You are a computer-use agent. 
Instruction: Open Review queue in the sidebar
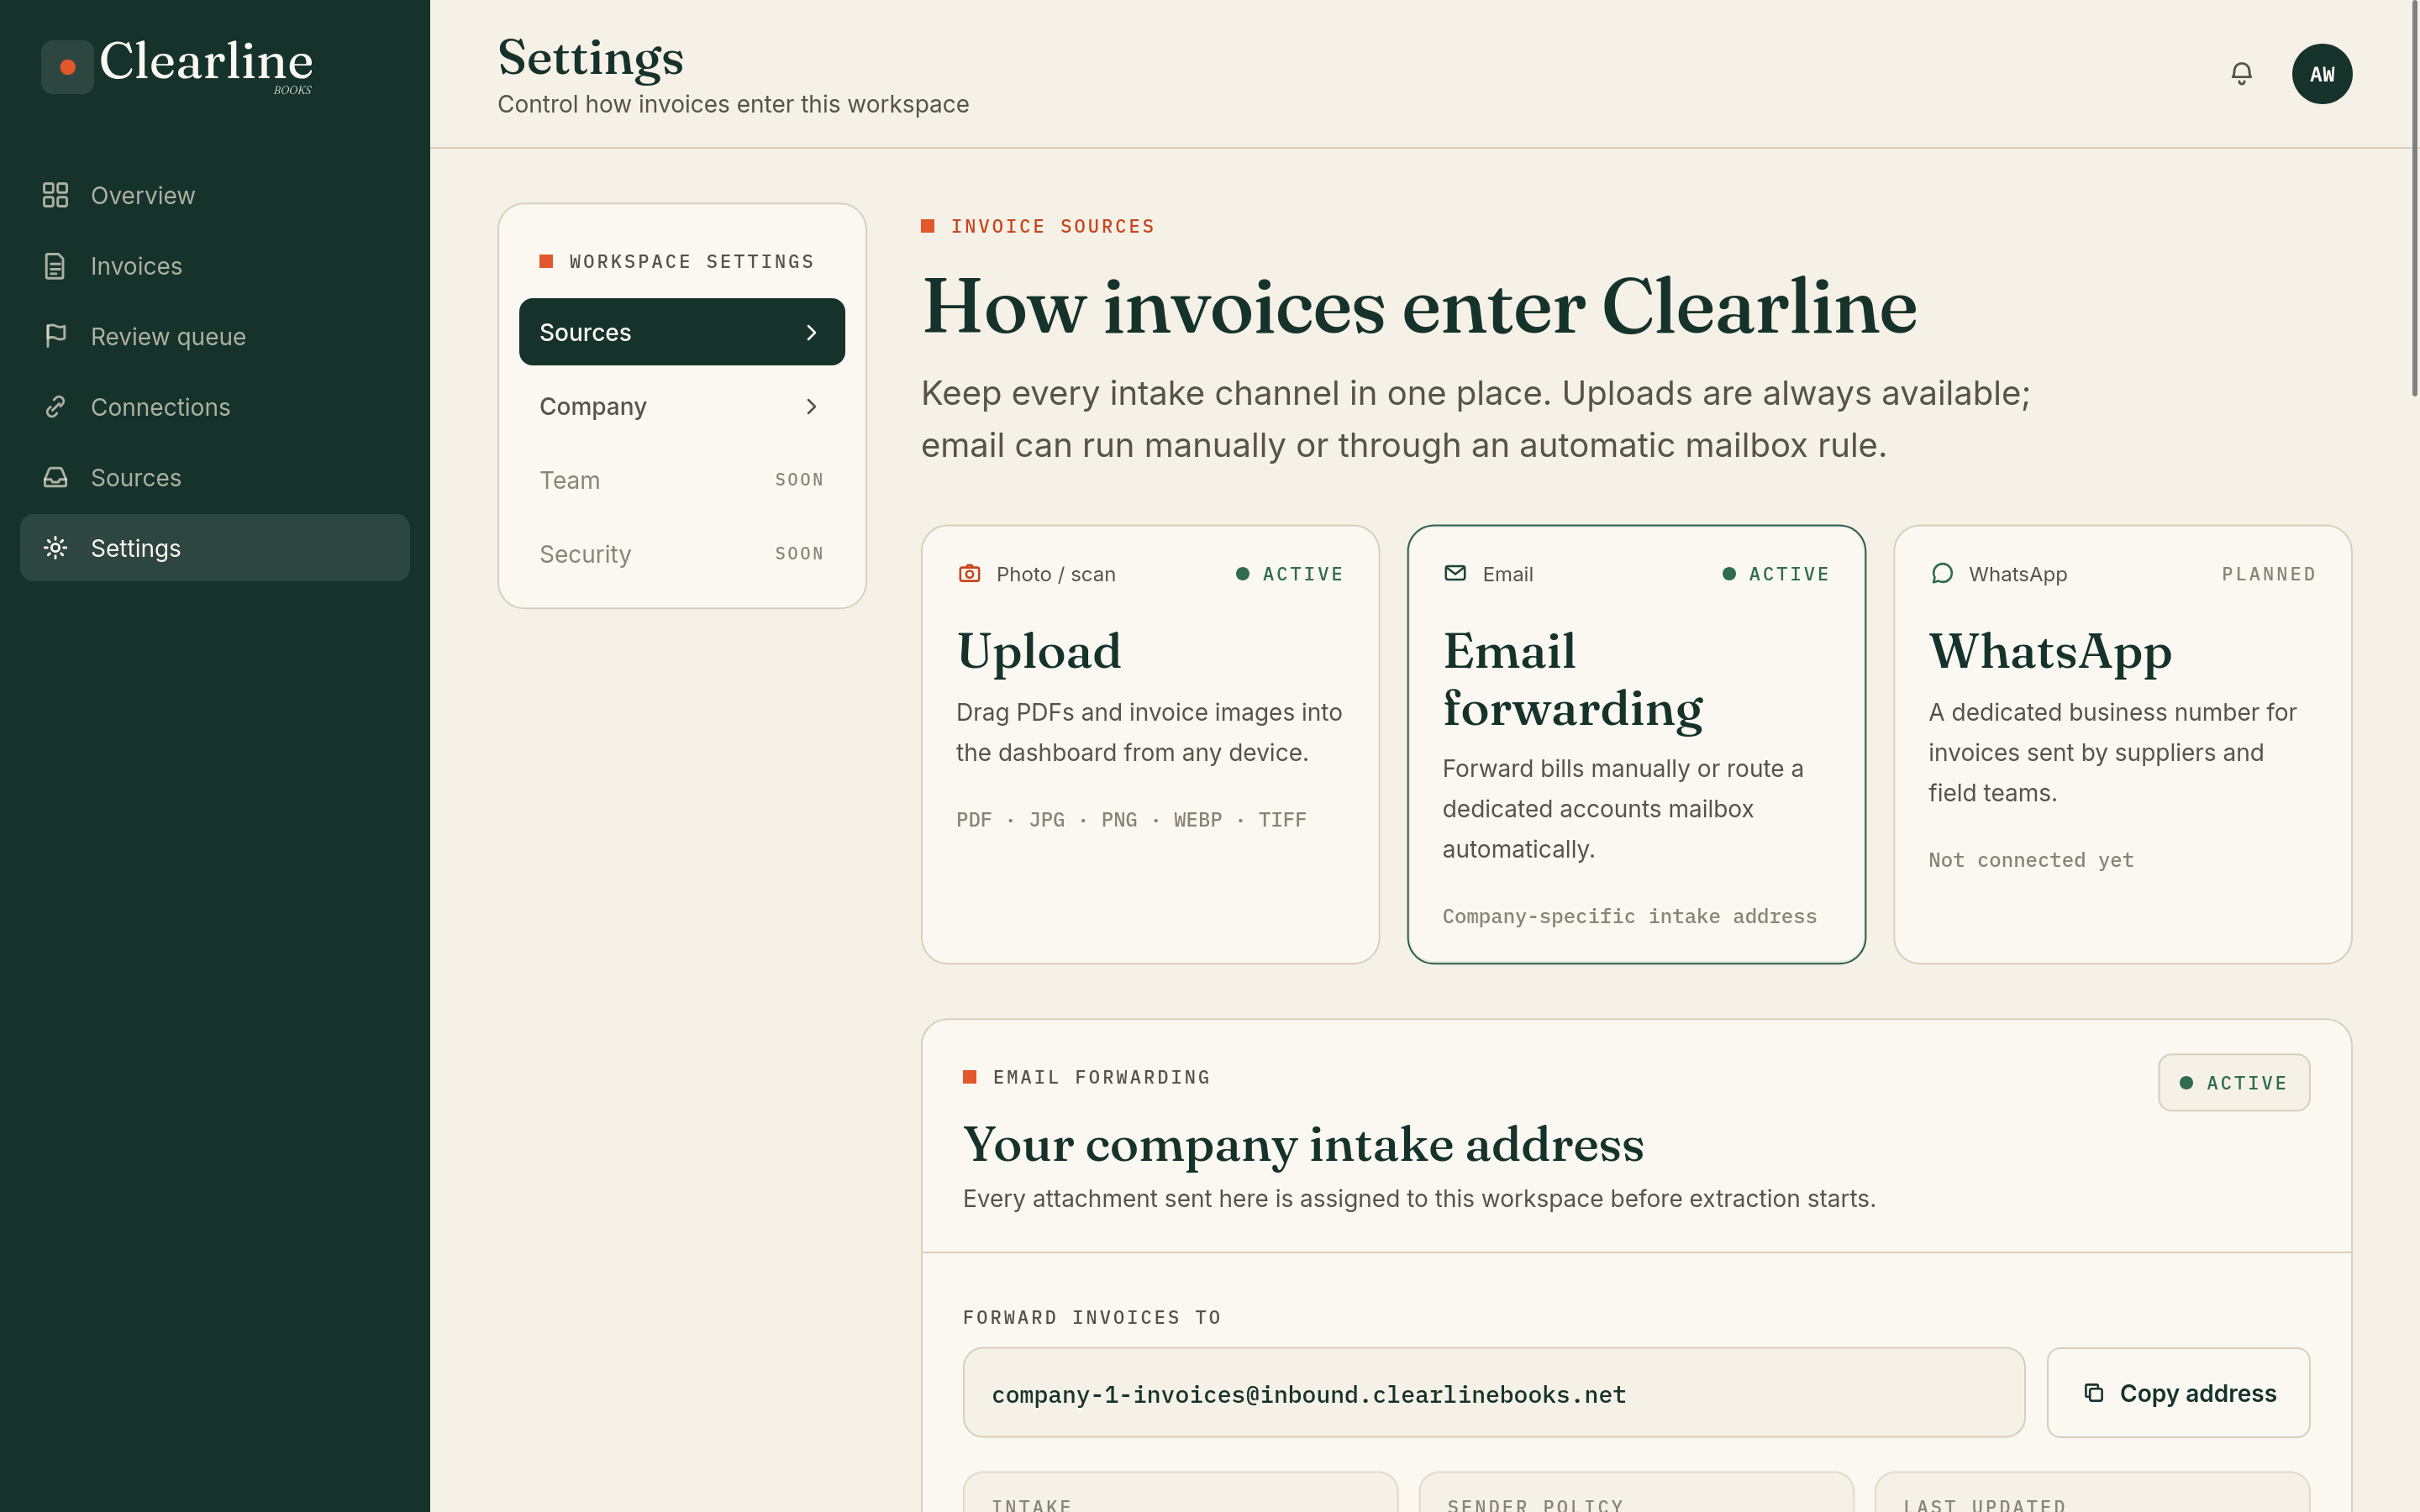tap(215, 336)
